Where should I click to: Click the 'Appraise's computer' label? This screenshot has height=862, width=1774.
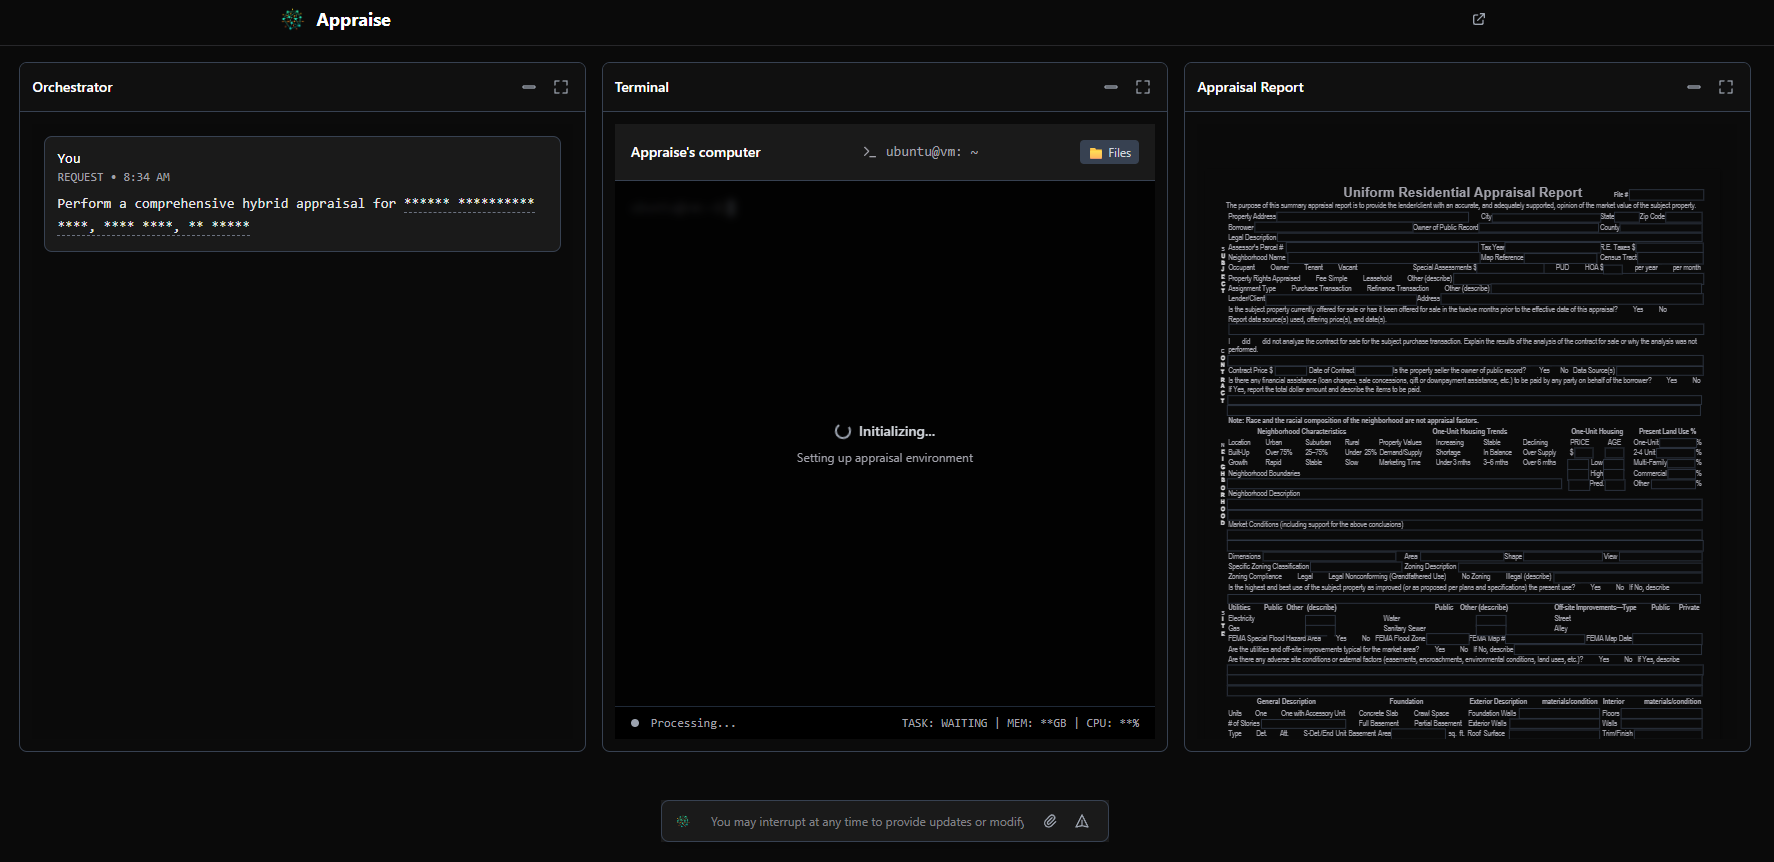click(695, 152)
